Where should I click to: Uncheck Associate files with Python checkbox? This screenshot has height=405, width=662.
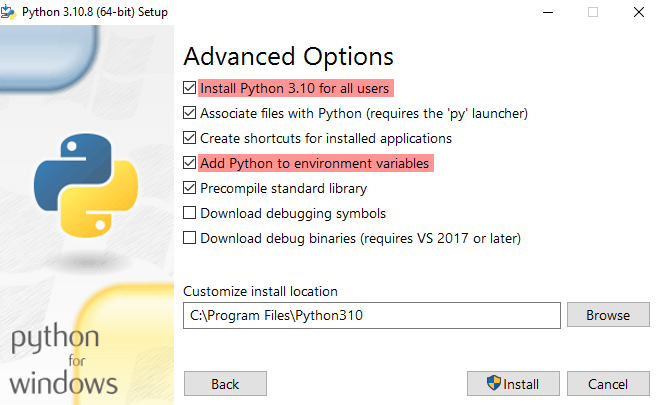click(x=190, y=113)
